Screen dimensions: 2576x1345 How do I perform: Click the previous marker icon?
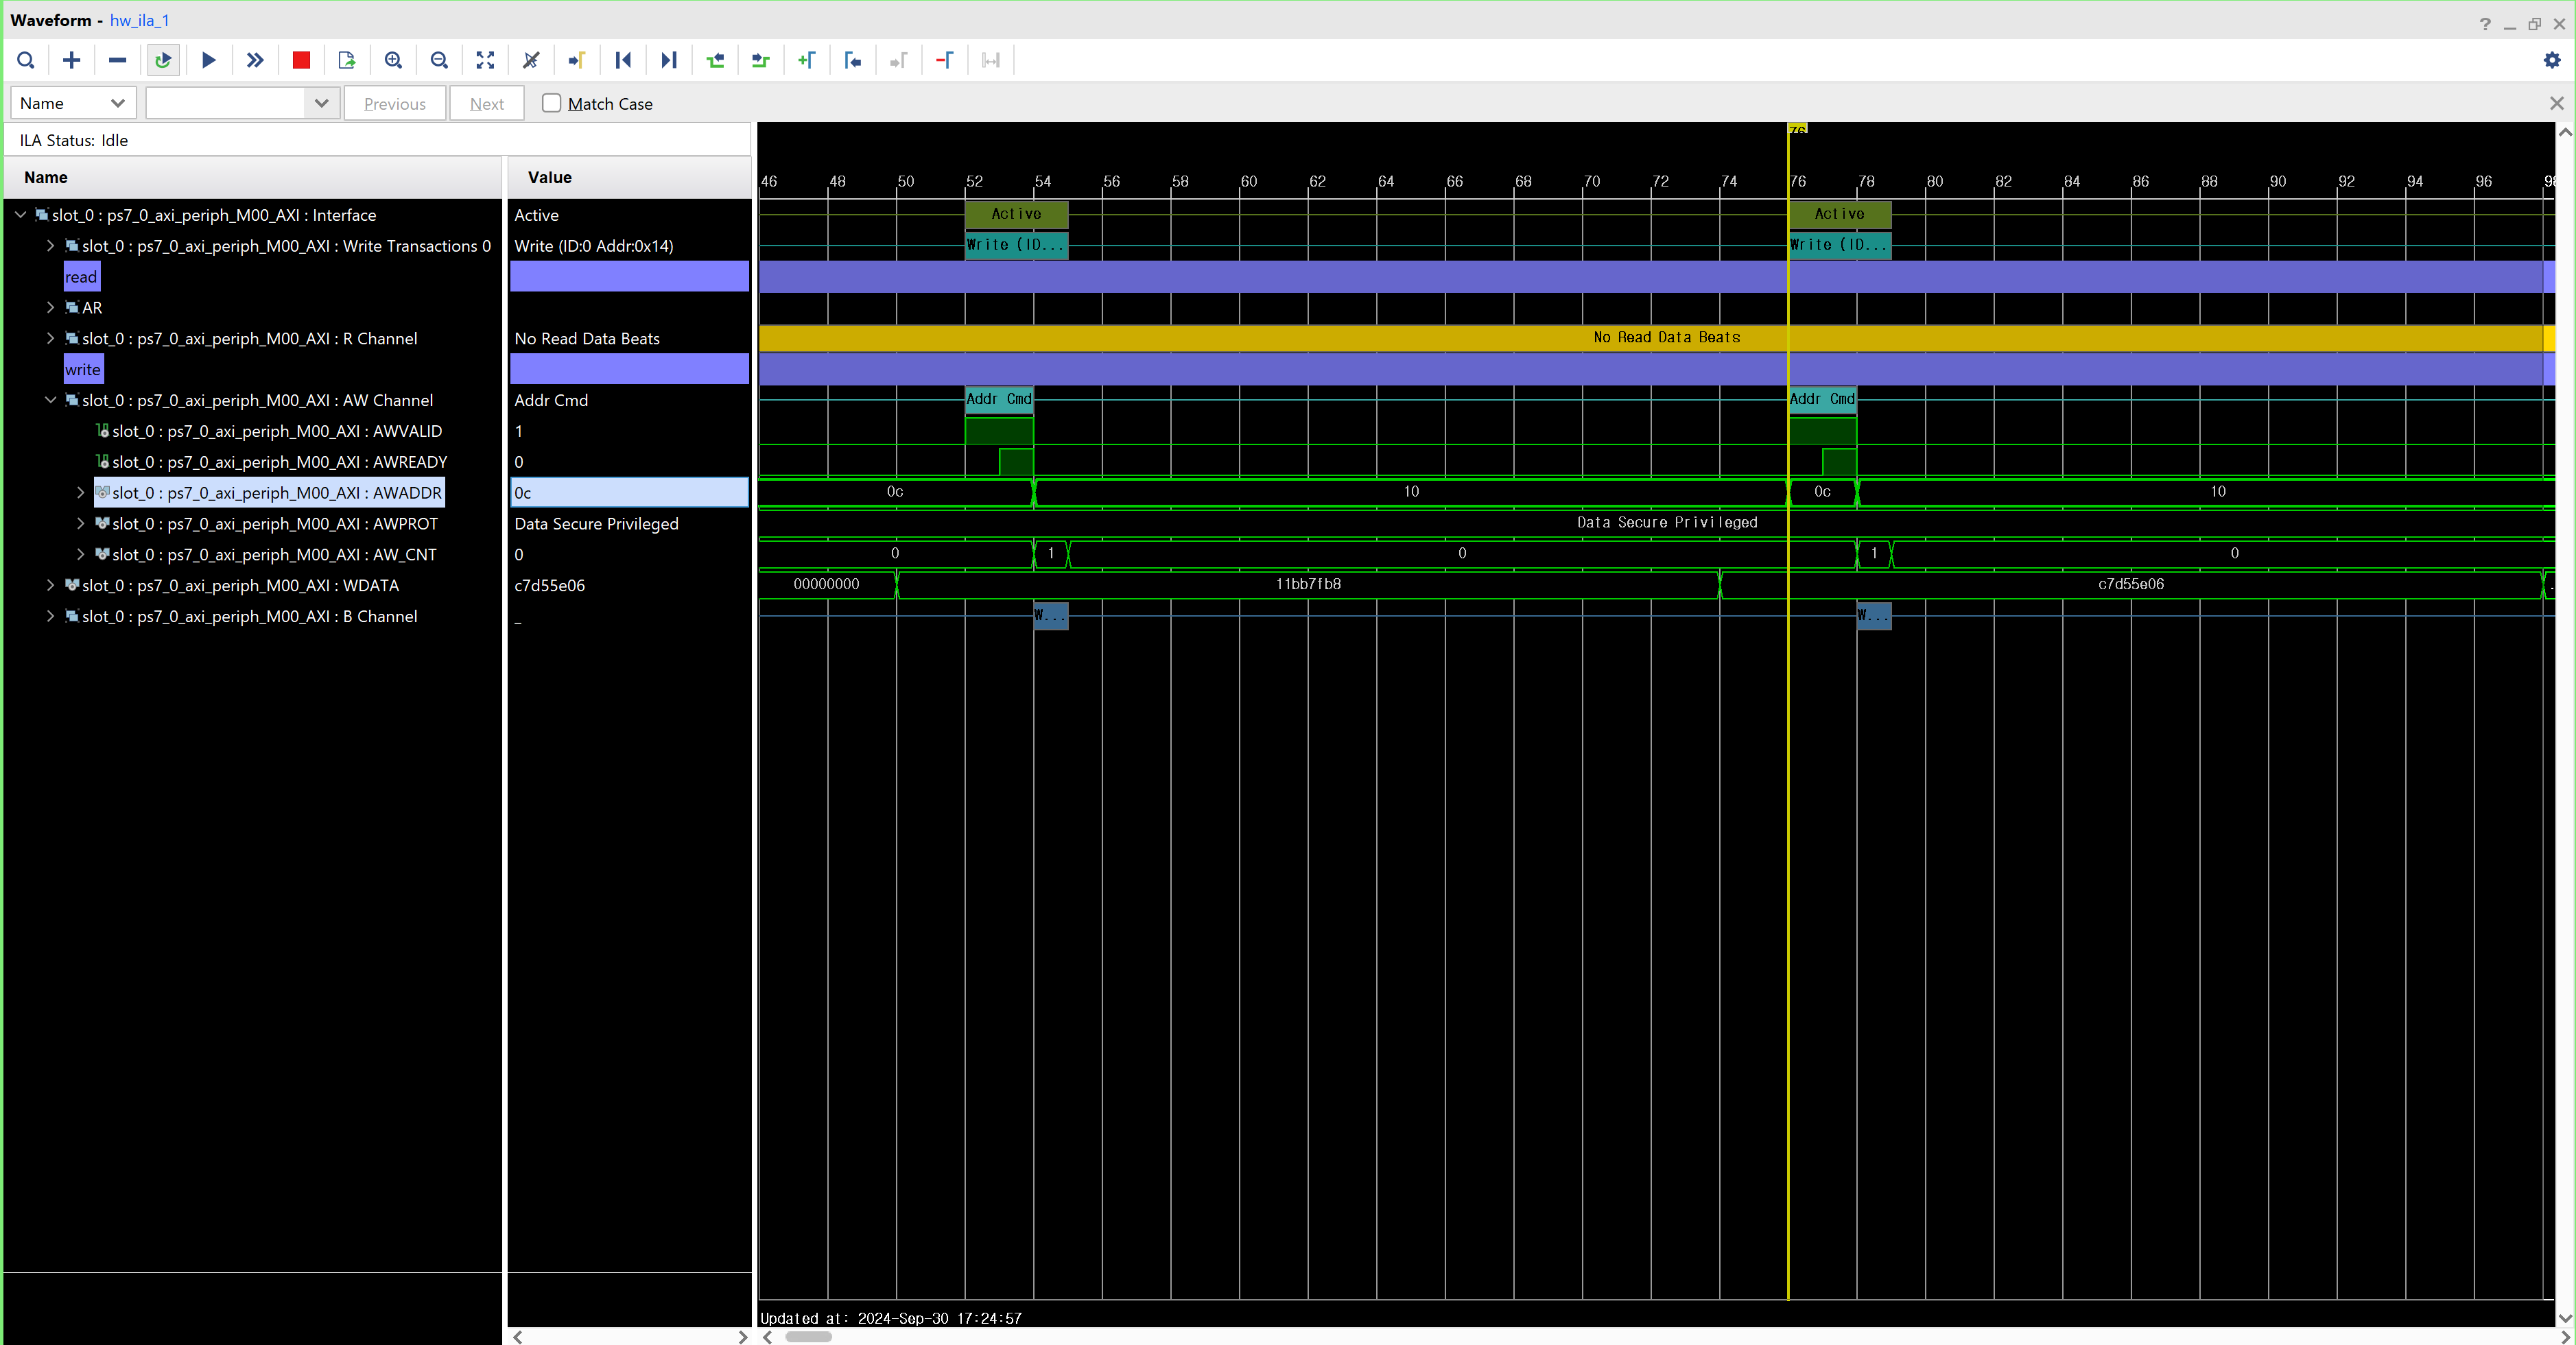pos(853,60)
